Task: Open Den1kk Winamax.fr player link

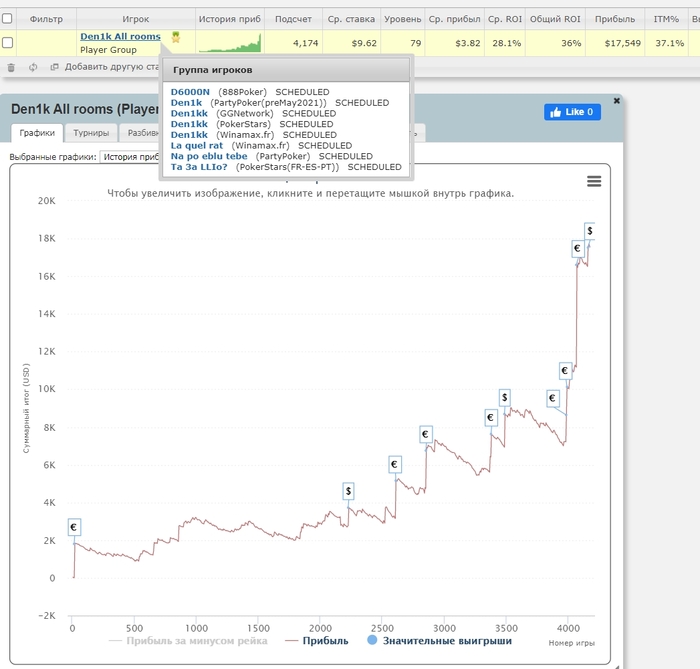Action: (x=189, y=135)
